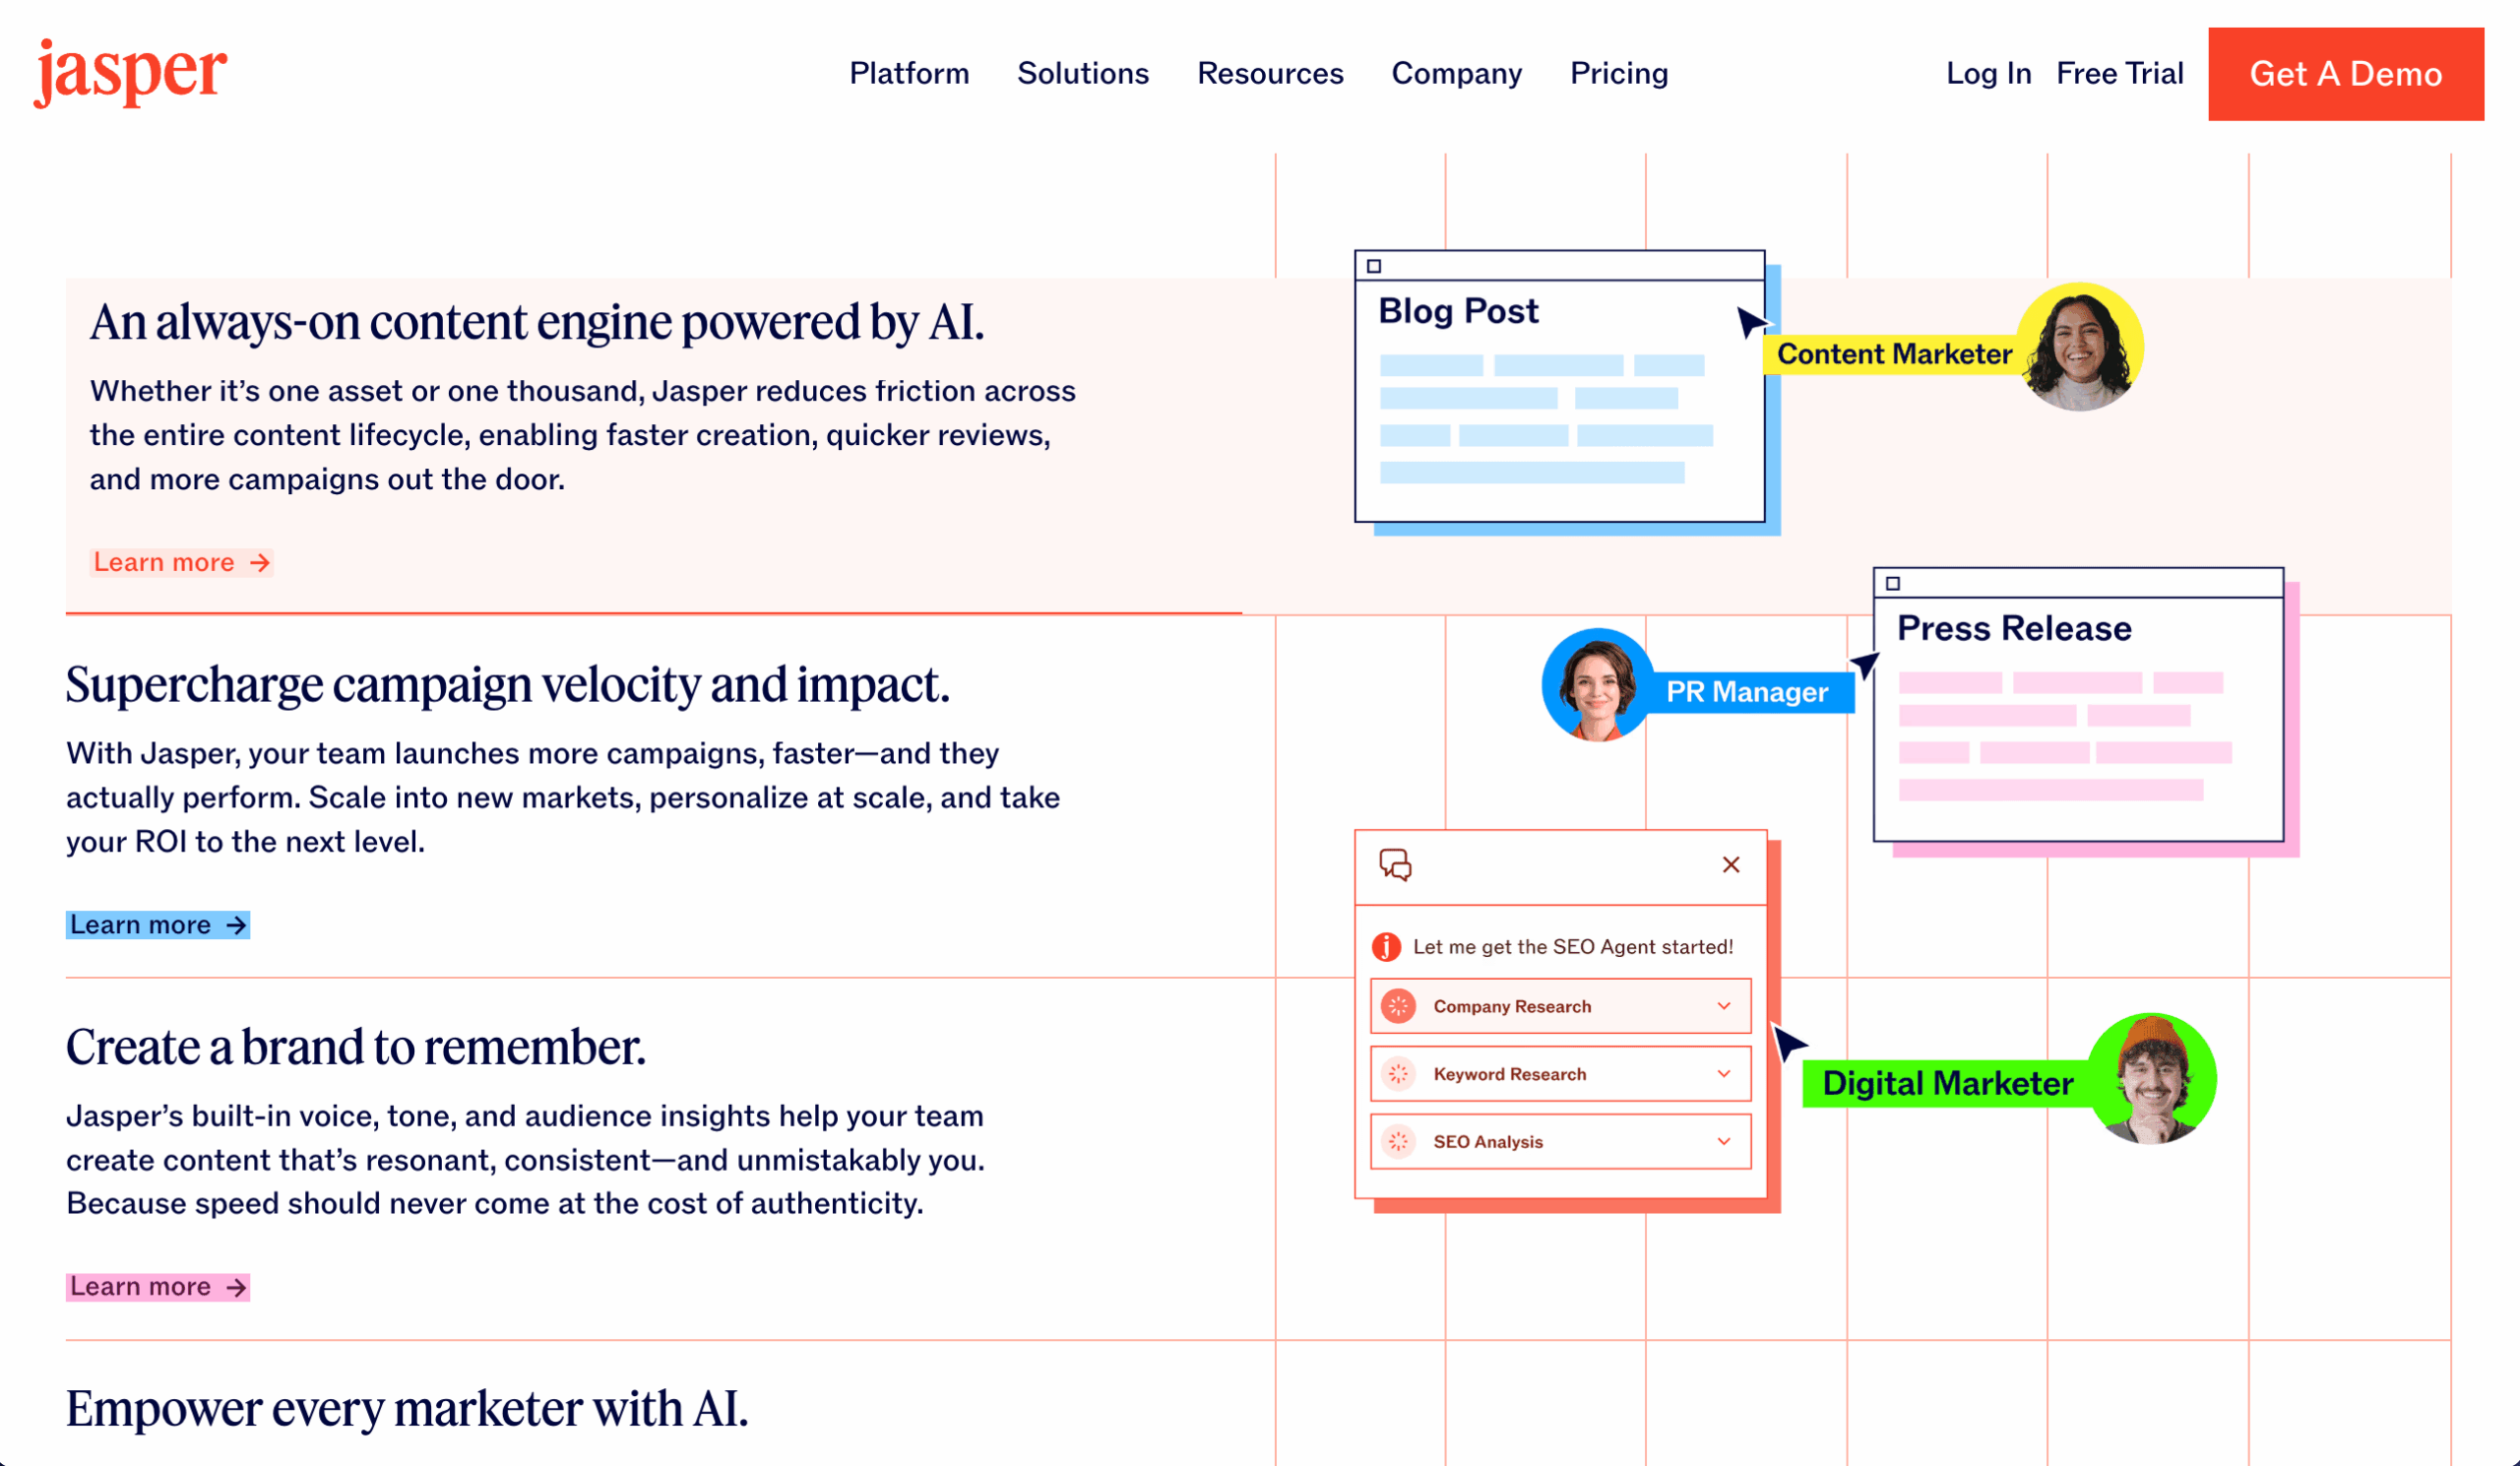Select 'Supercharge campaign velocity and impact' heading
The image size is (2520, 1466).
point(508,685)
